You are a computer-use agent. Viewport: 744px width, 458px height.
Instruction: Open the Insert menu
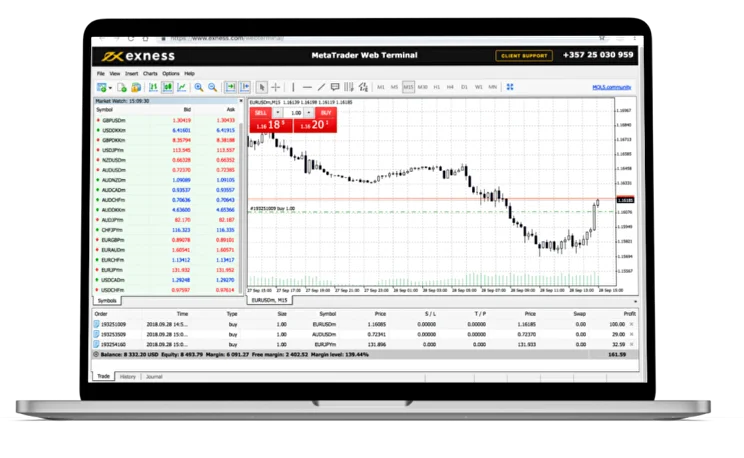[131, 74]
